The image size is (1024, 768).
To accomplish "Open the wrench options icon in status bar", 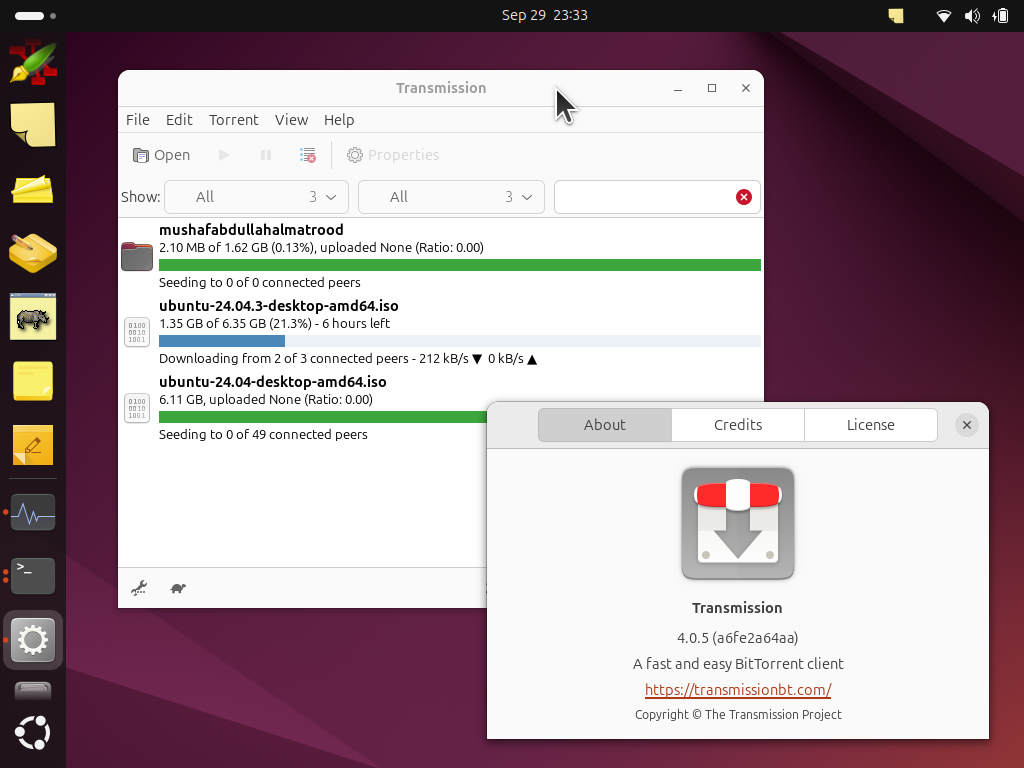I will [x=139, y=588].
